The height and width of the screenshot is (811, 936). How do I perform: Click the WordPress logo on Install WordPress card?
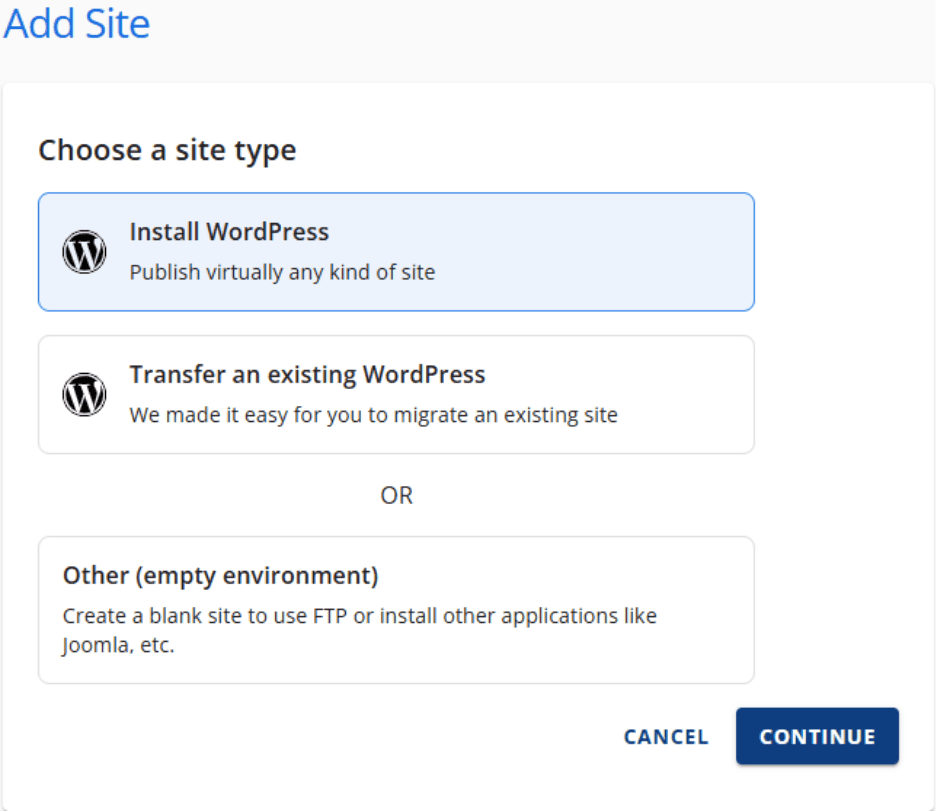point(85,252)
